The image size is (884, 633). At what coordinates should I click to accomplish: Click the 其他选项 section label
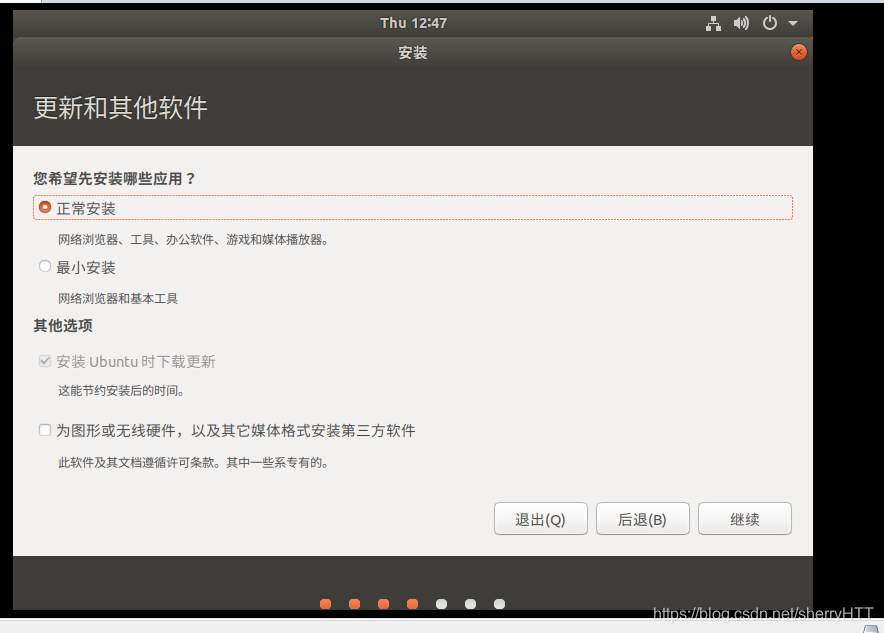click(63, 325)
